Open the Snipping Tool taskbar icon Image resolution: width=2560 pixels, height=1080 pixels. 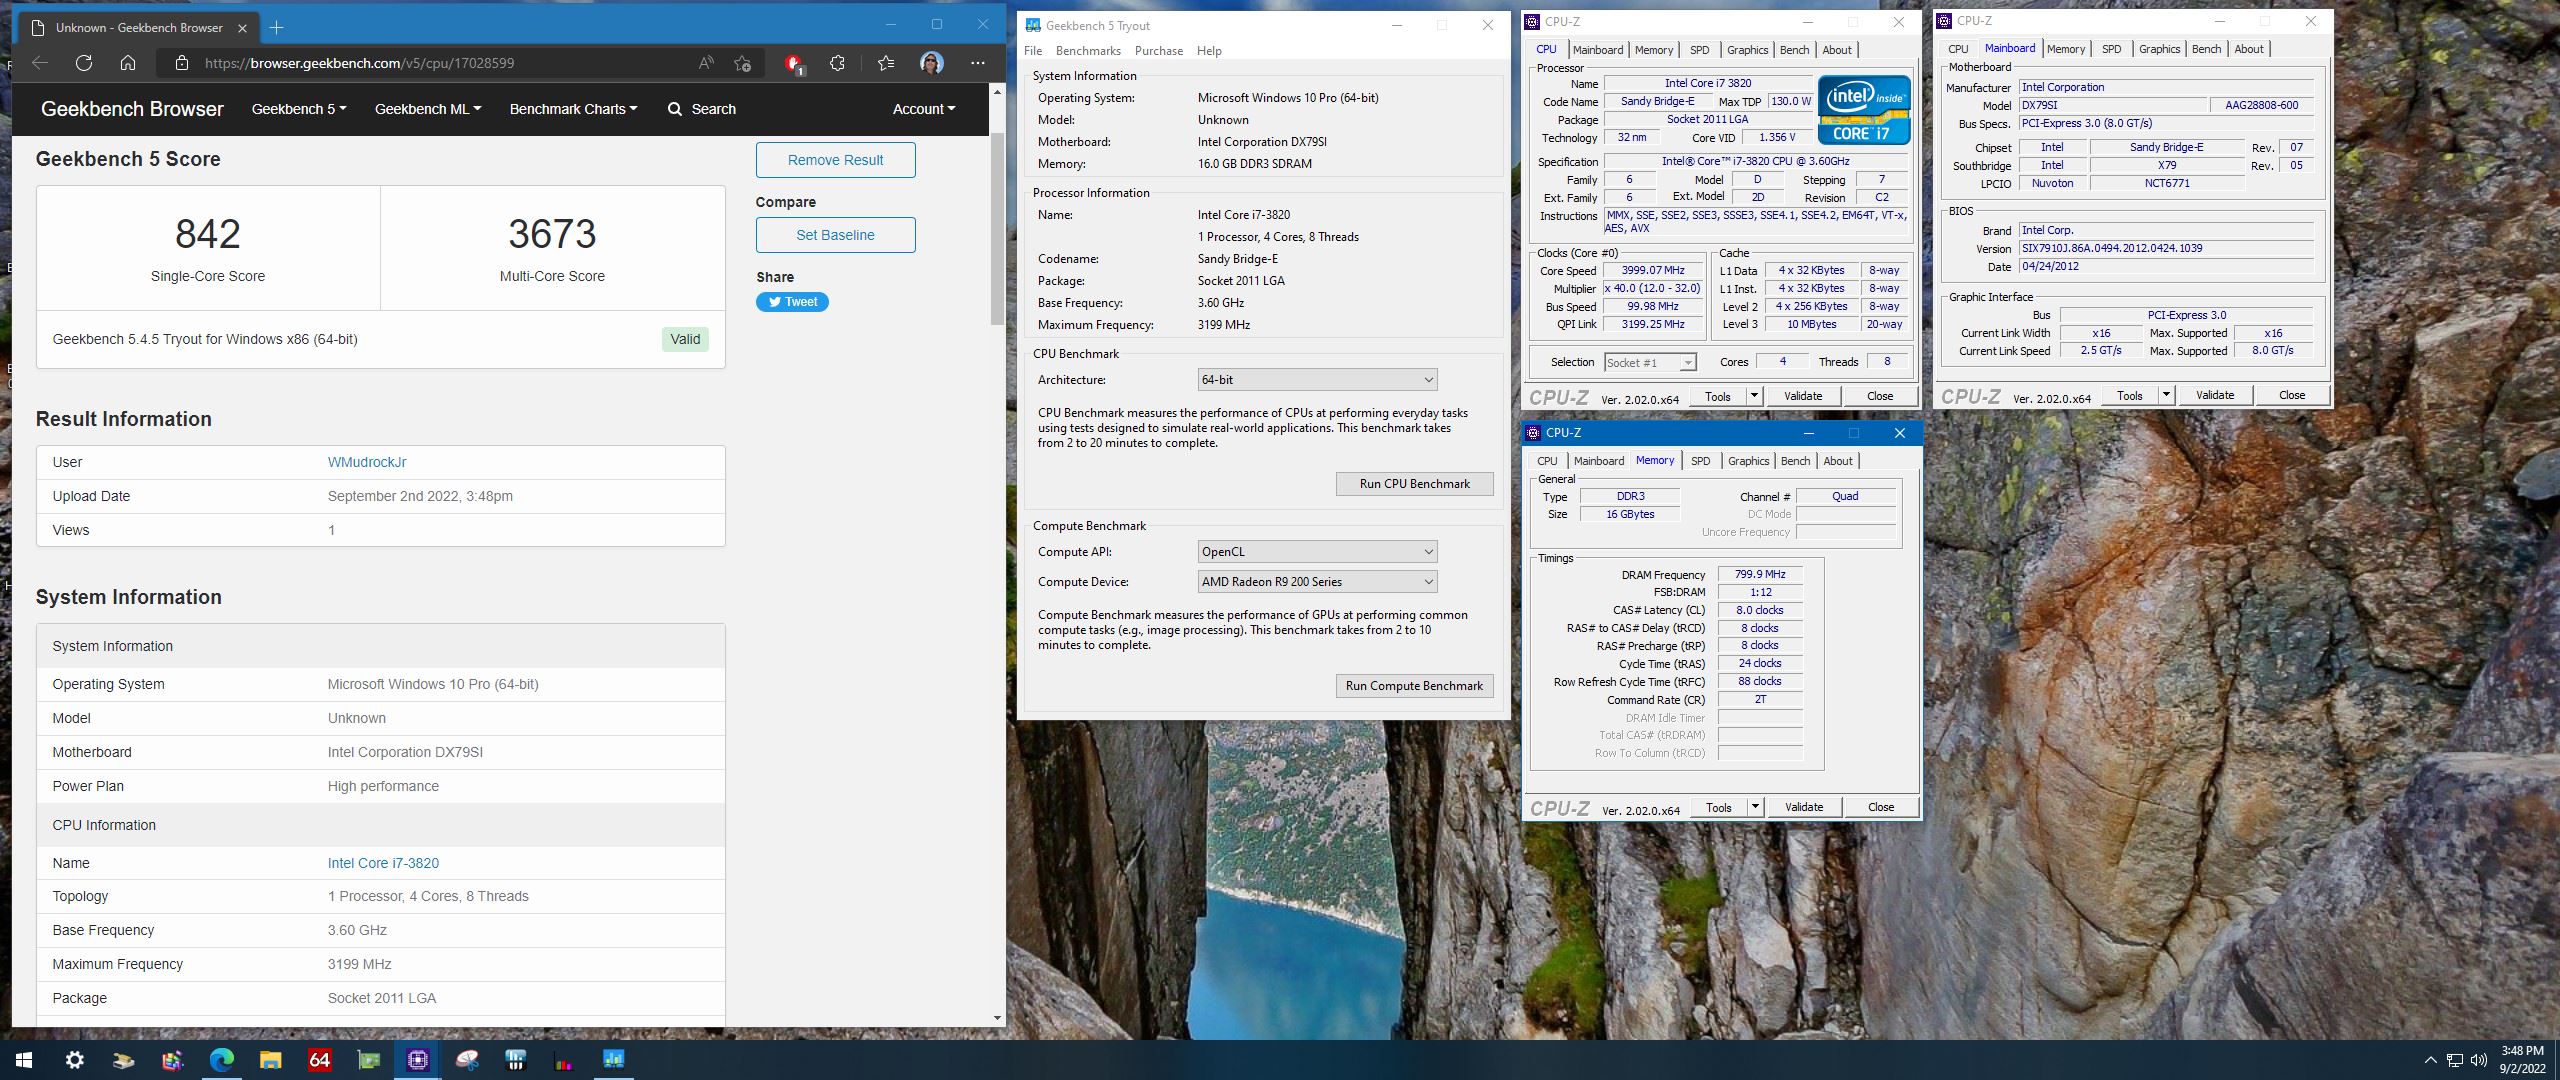(x=466, y=1060)
